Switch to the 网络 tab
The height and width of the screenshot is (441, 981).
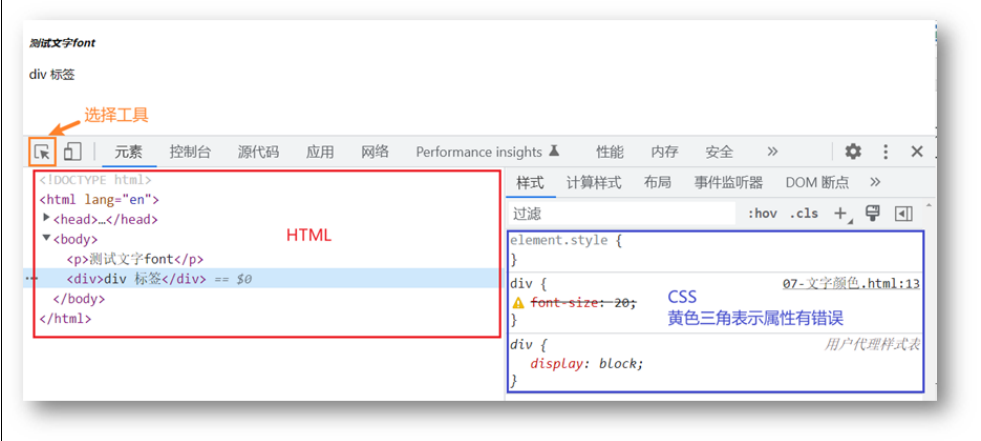(x=375, y=152)
